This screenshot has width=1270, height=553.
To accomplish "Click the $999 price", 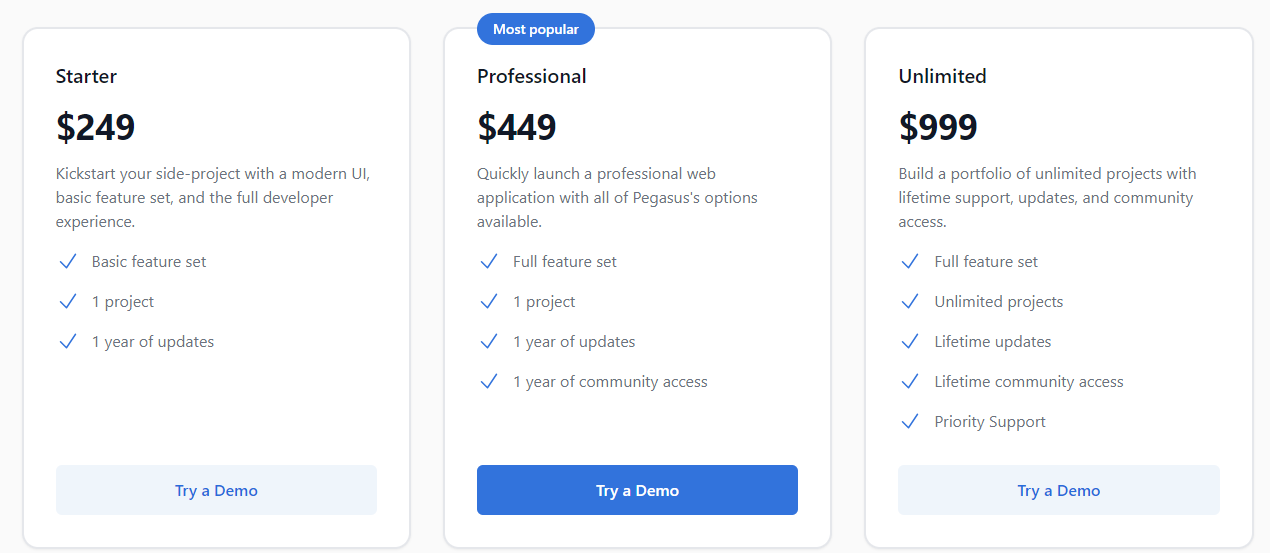I will click(938, 127).
